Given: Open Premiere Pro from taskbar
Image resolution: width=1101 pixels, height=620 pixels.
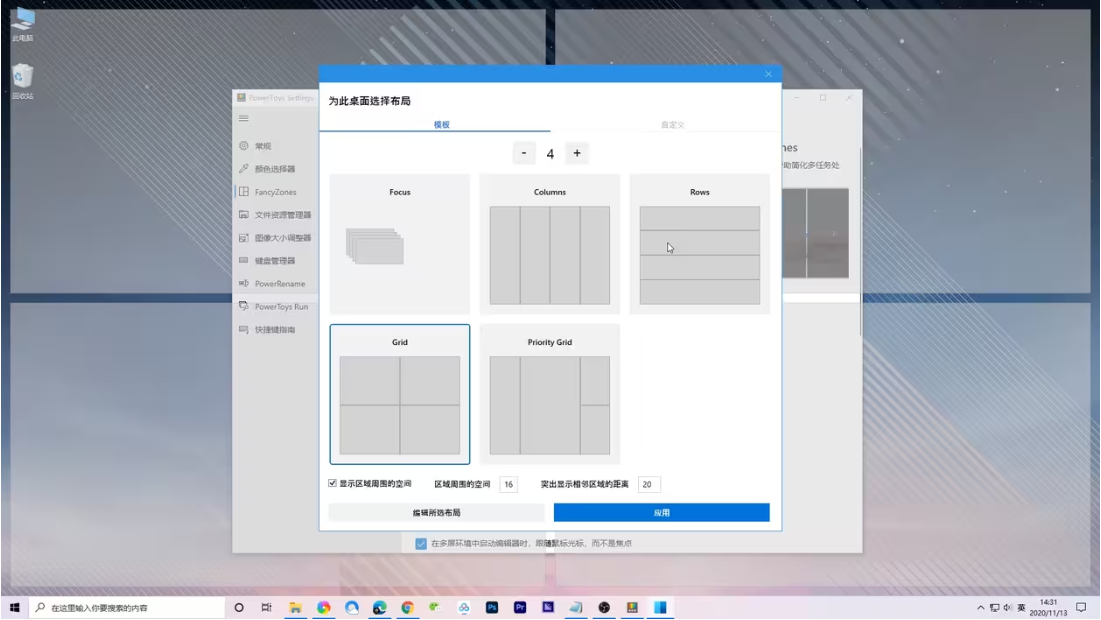Looking at the screenshot, I should 520,607.
